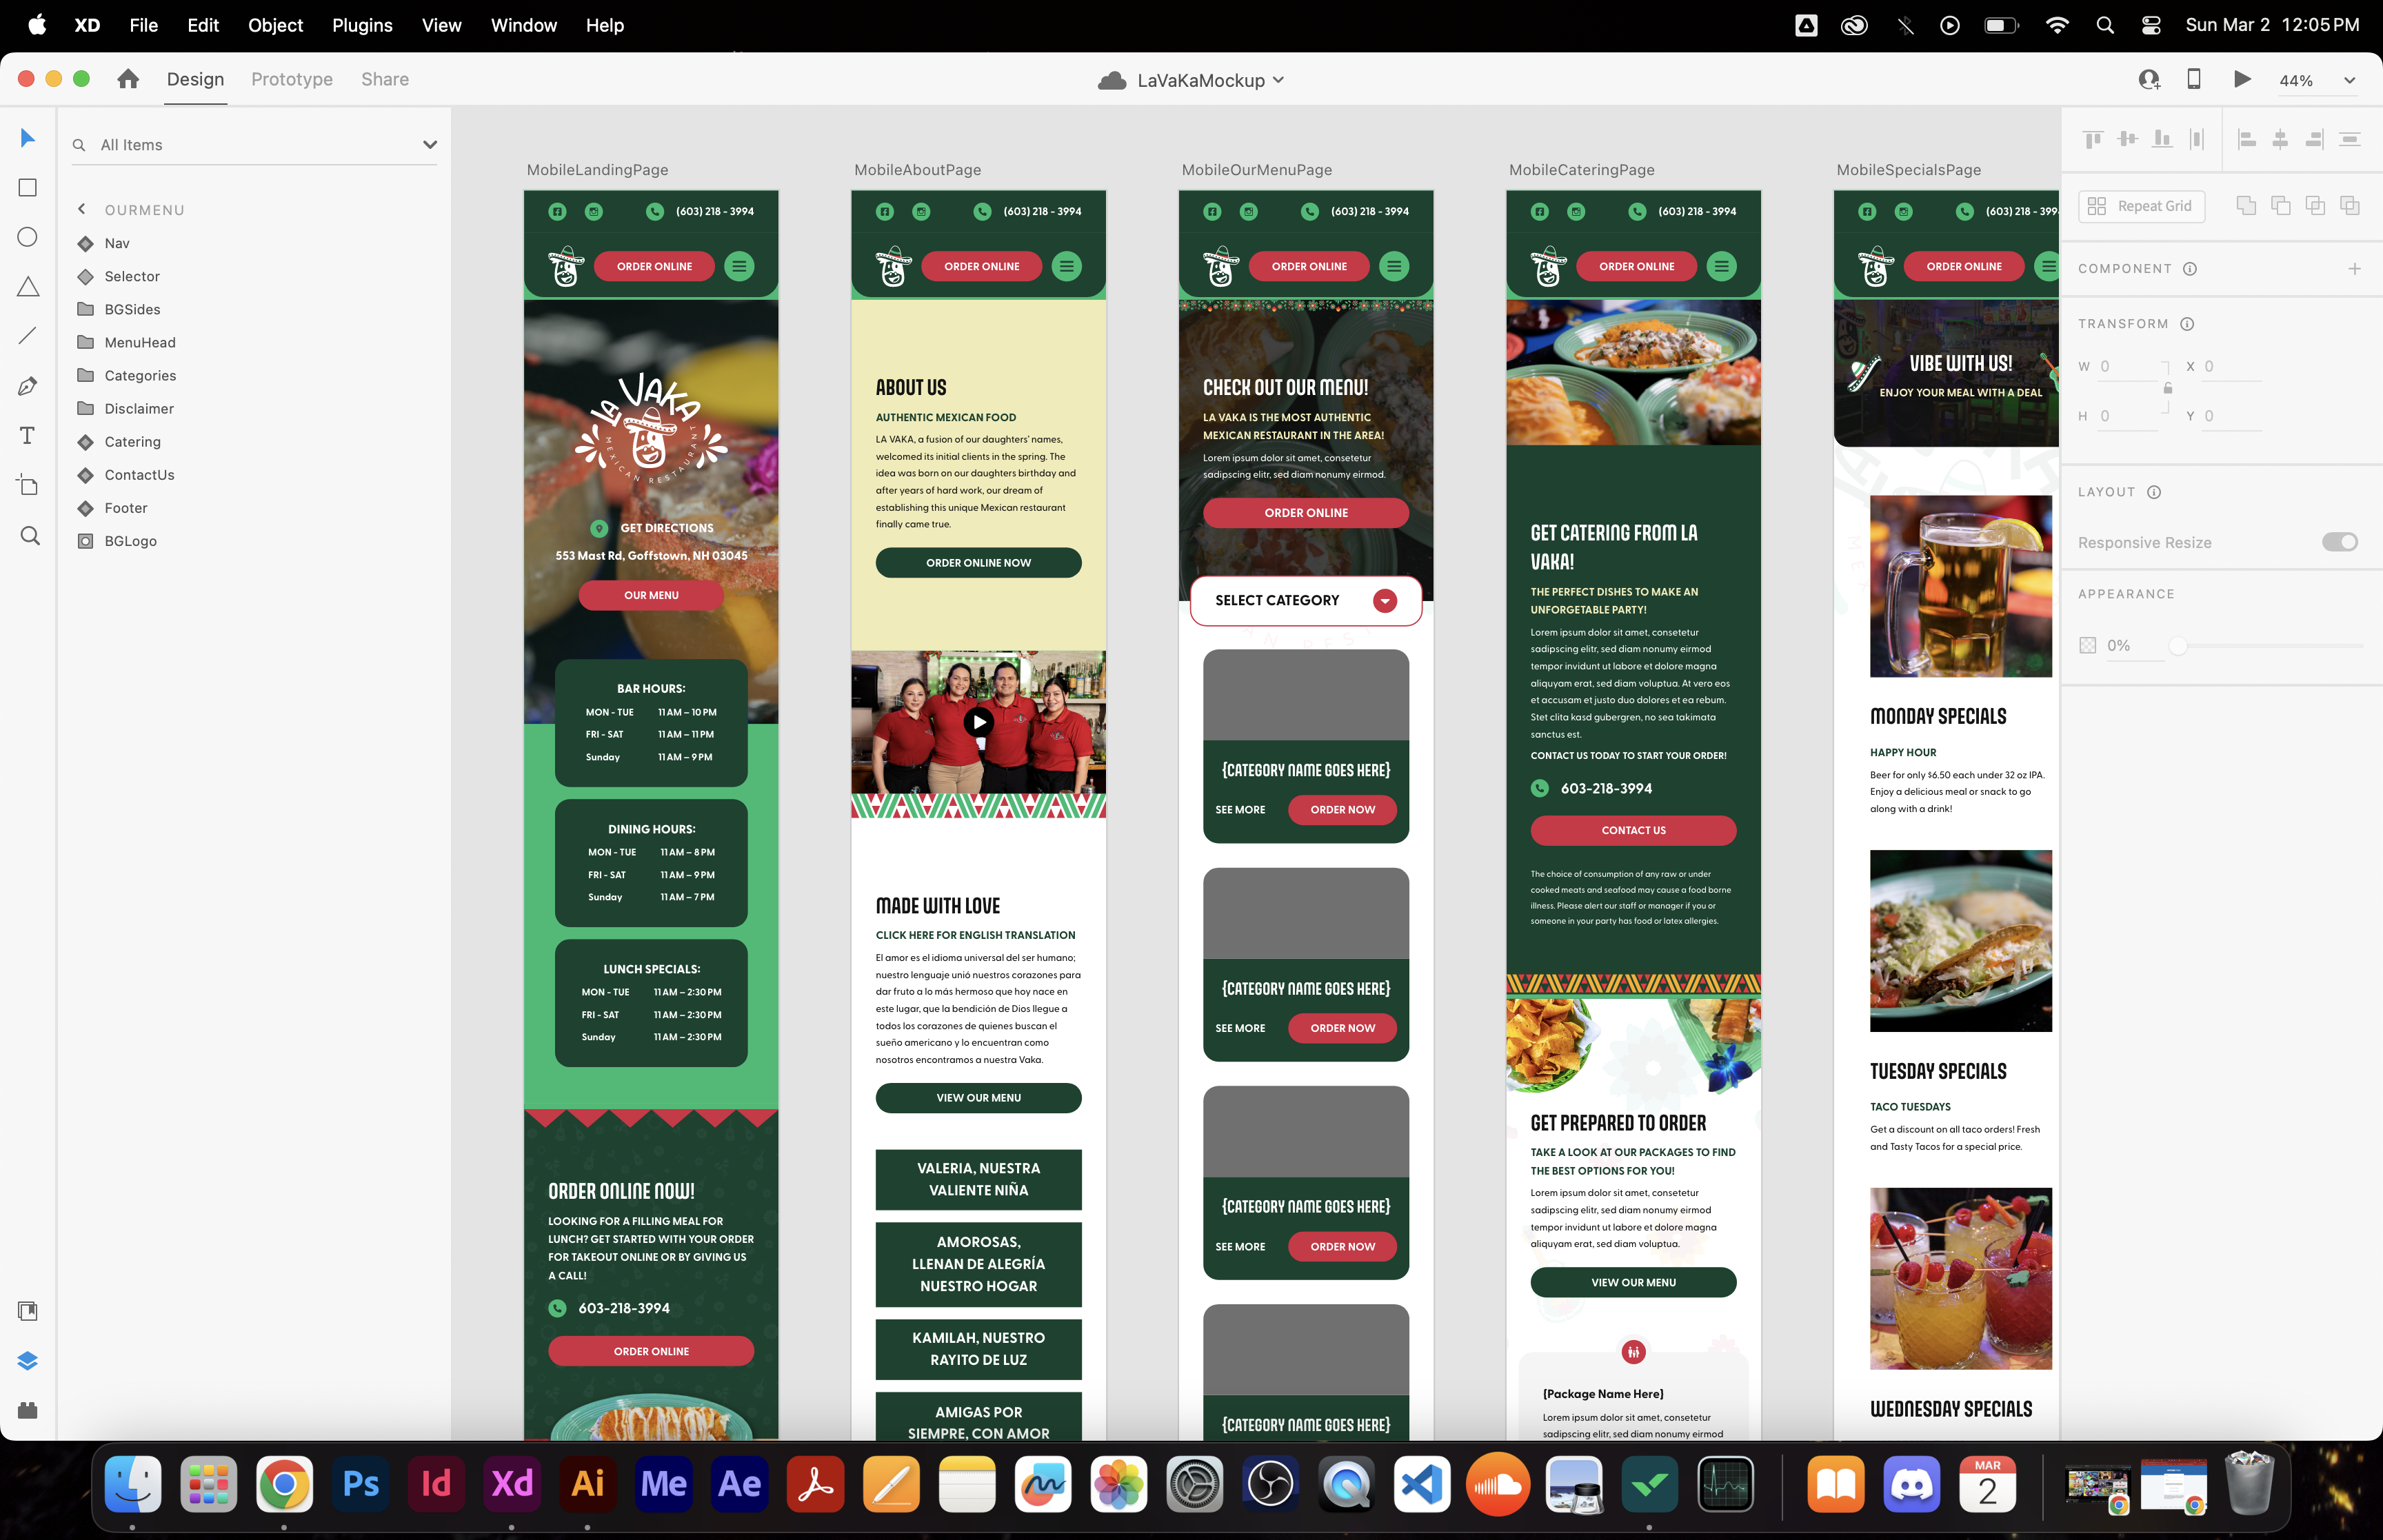This screenshot has height=1540, width=2383.
Task: Select the Polygon tool
Action: pos(28,287)
